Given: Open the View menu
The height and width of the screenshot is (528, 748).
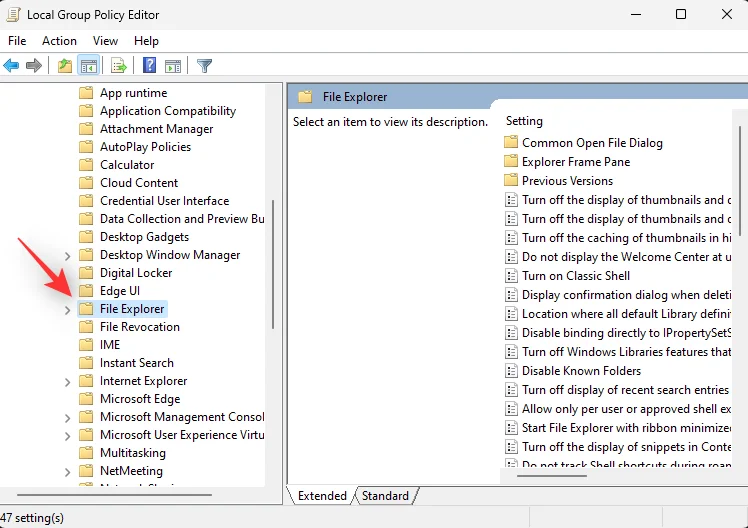Looking at the screenshot, I should [105, 41].
